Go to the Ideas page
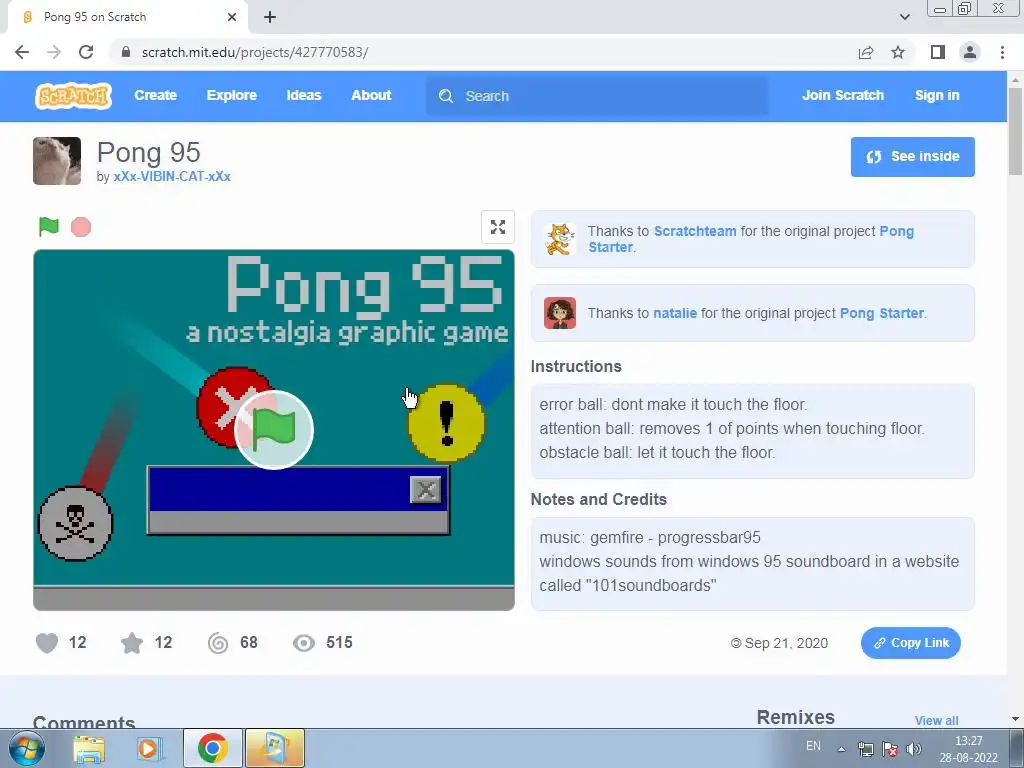This screenshot has height=768, width=1024. pos(304,95)
